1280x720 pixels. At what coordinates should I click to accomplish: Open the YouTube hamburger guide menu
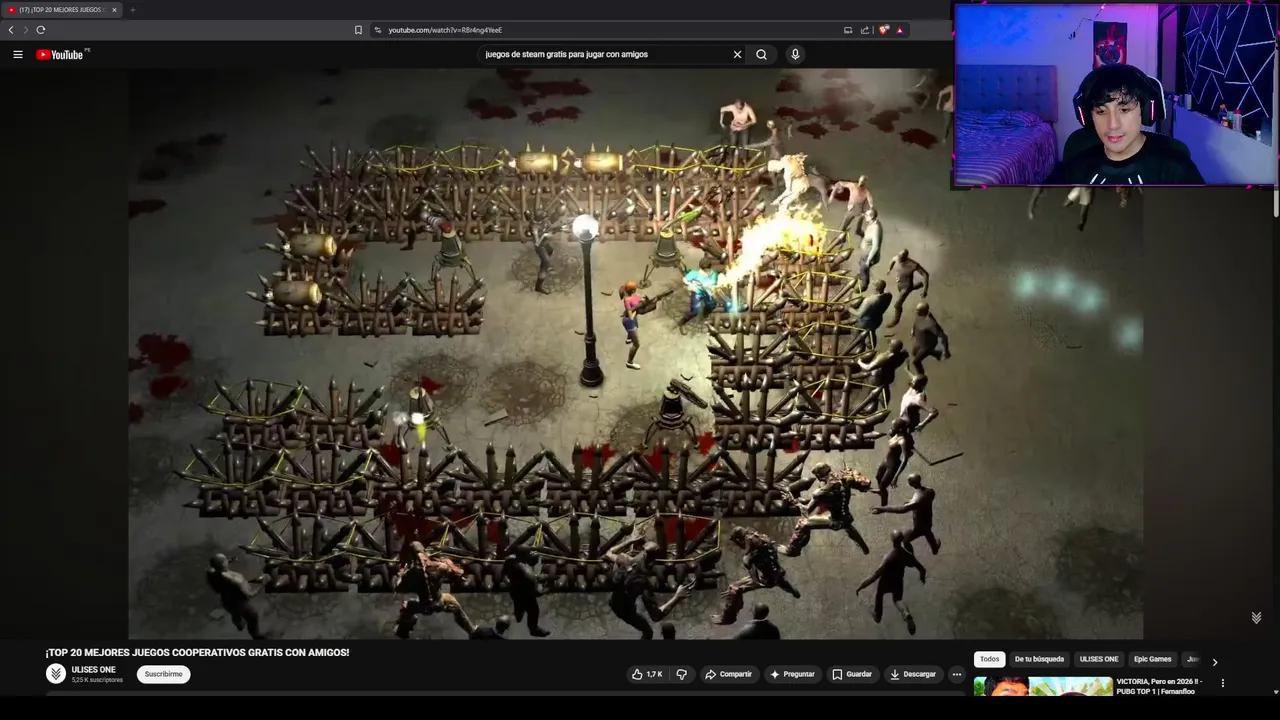[18, 54]
